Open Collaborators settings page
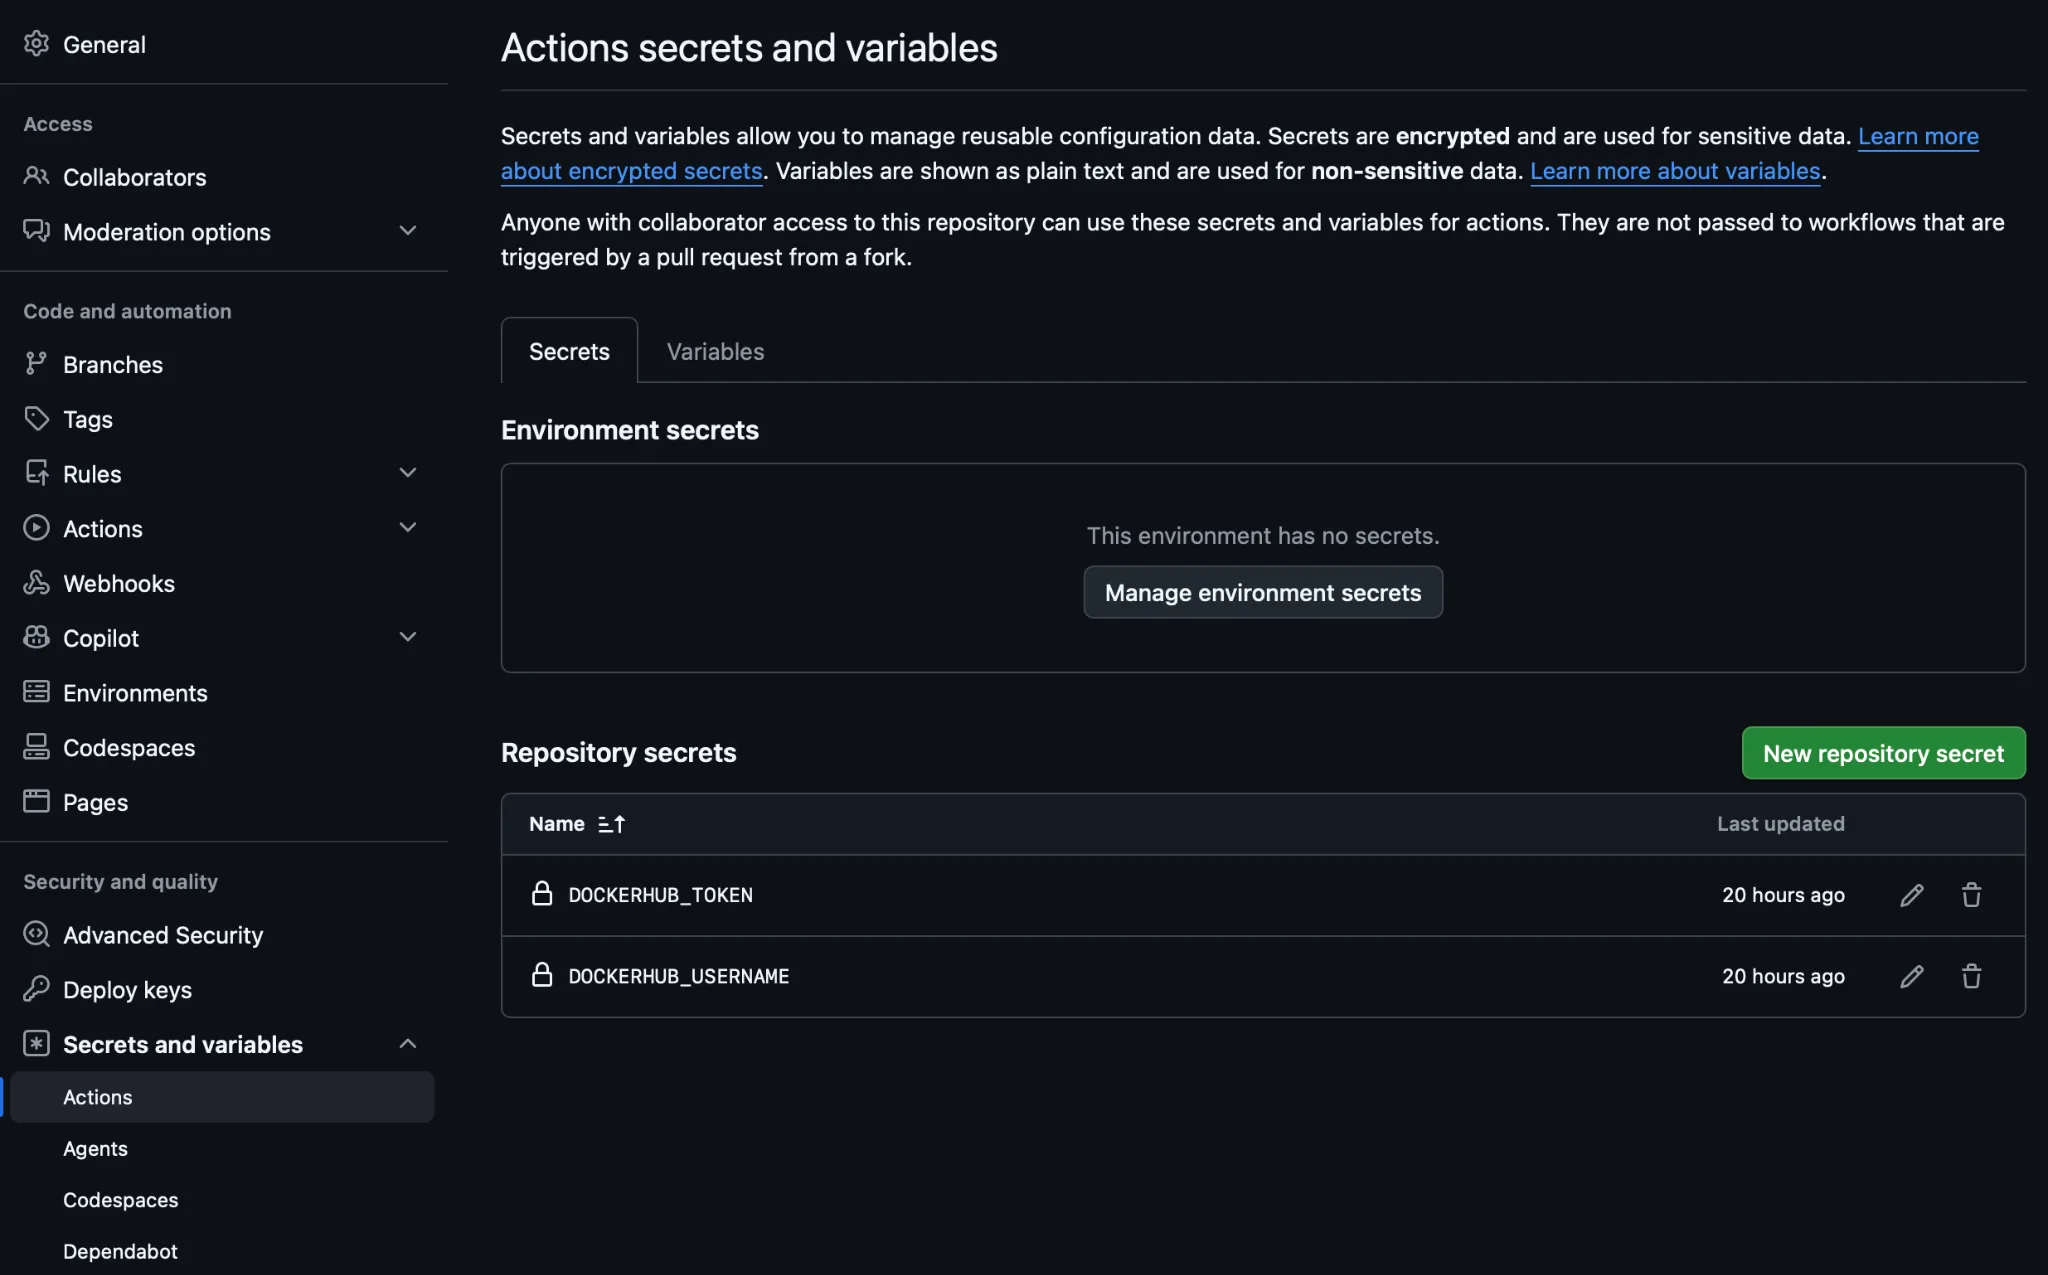 click(x=134, y=177)
